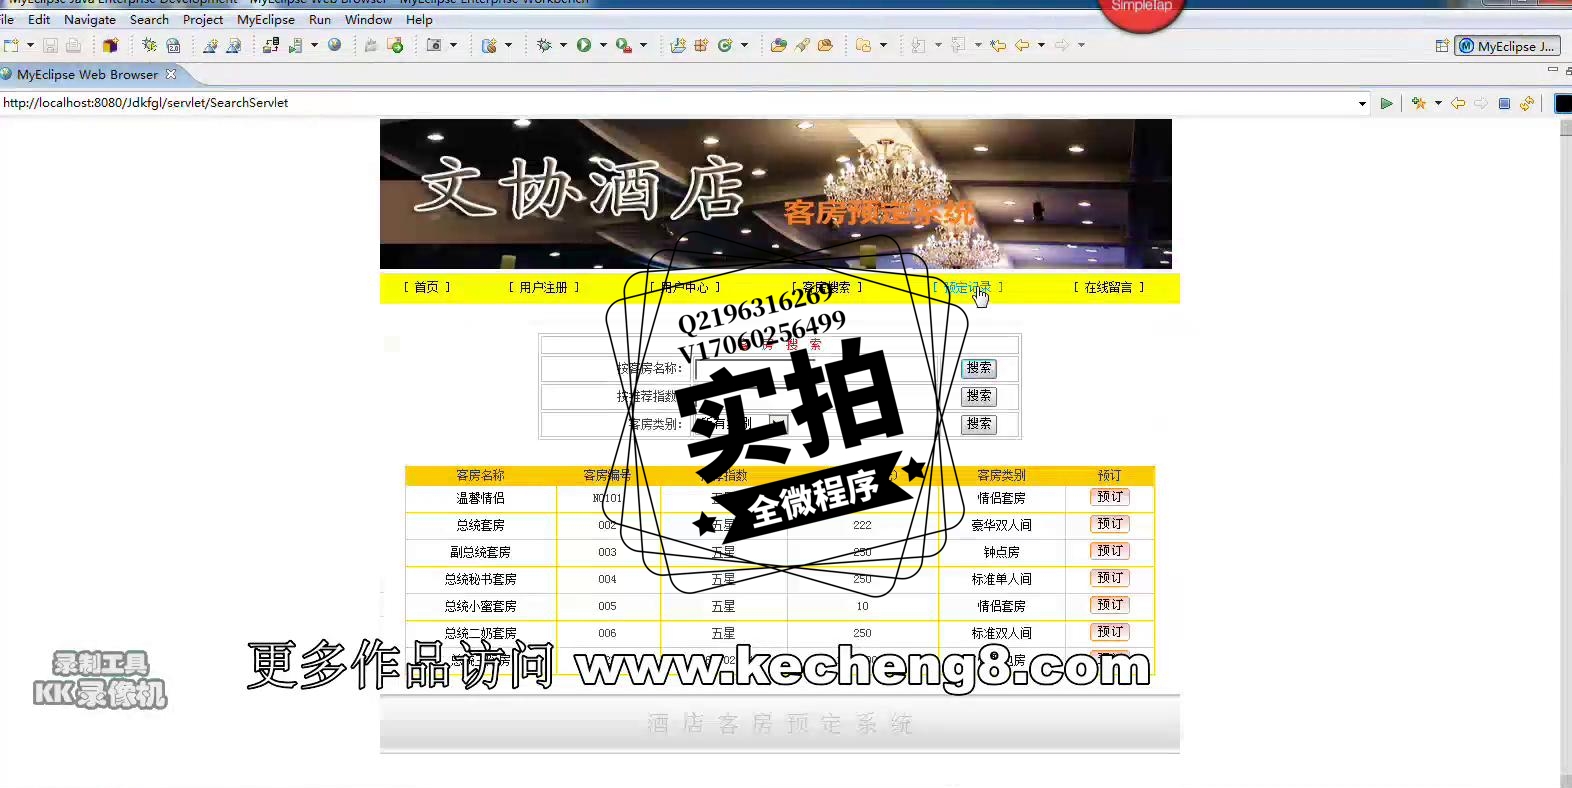Open the Navigate menu
The image size is (1572, 788).
[x=90, y=19]
